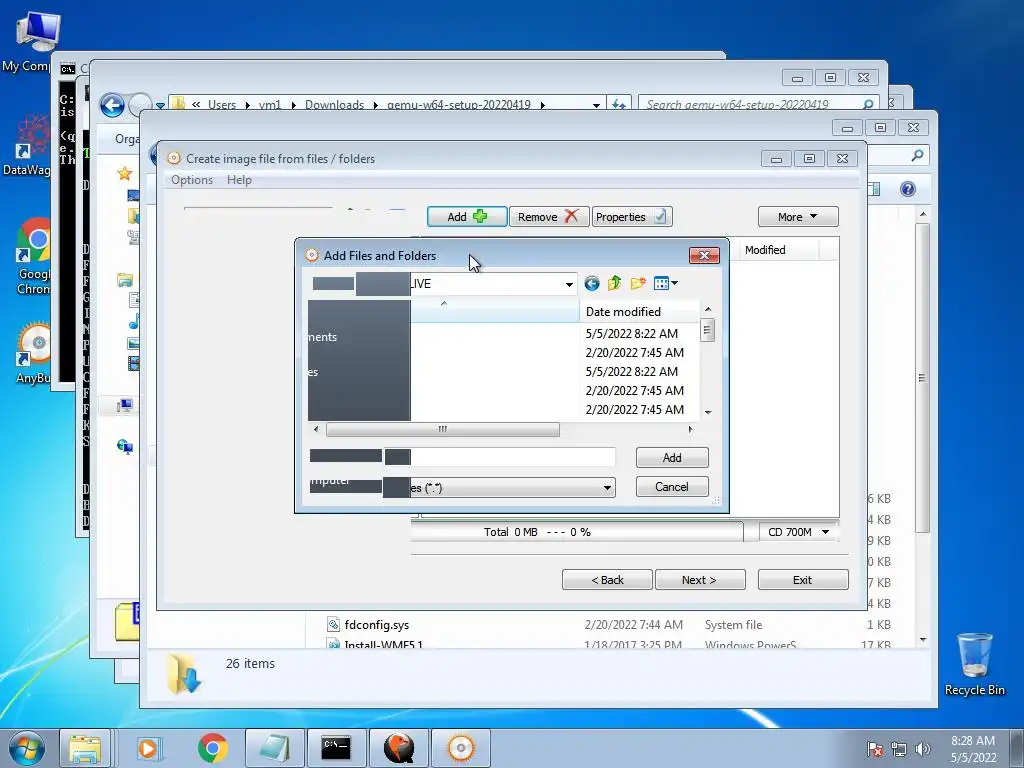Image resolution: width=1024 pixels, height=768 pixels.
Task: Click the dialog horizontal scrollbar thumb
Action: click(443, 429)
